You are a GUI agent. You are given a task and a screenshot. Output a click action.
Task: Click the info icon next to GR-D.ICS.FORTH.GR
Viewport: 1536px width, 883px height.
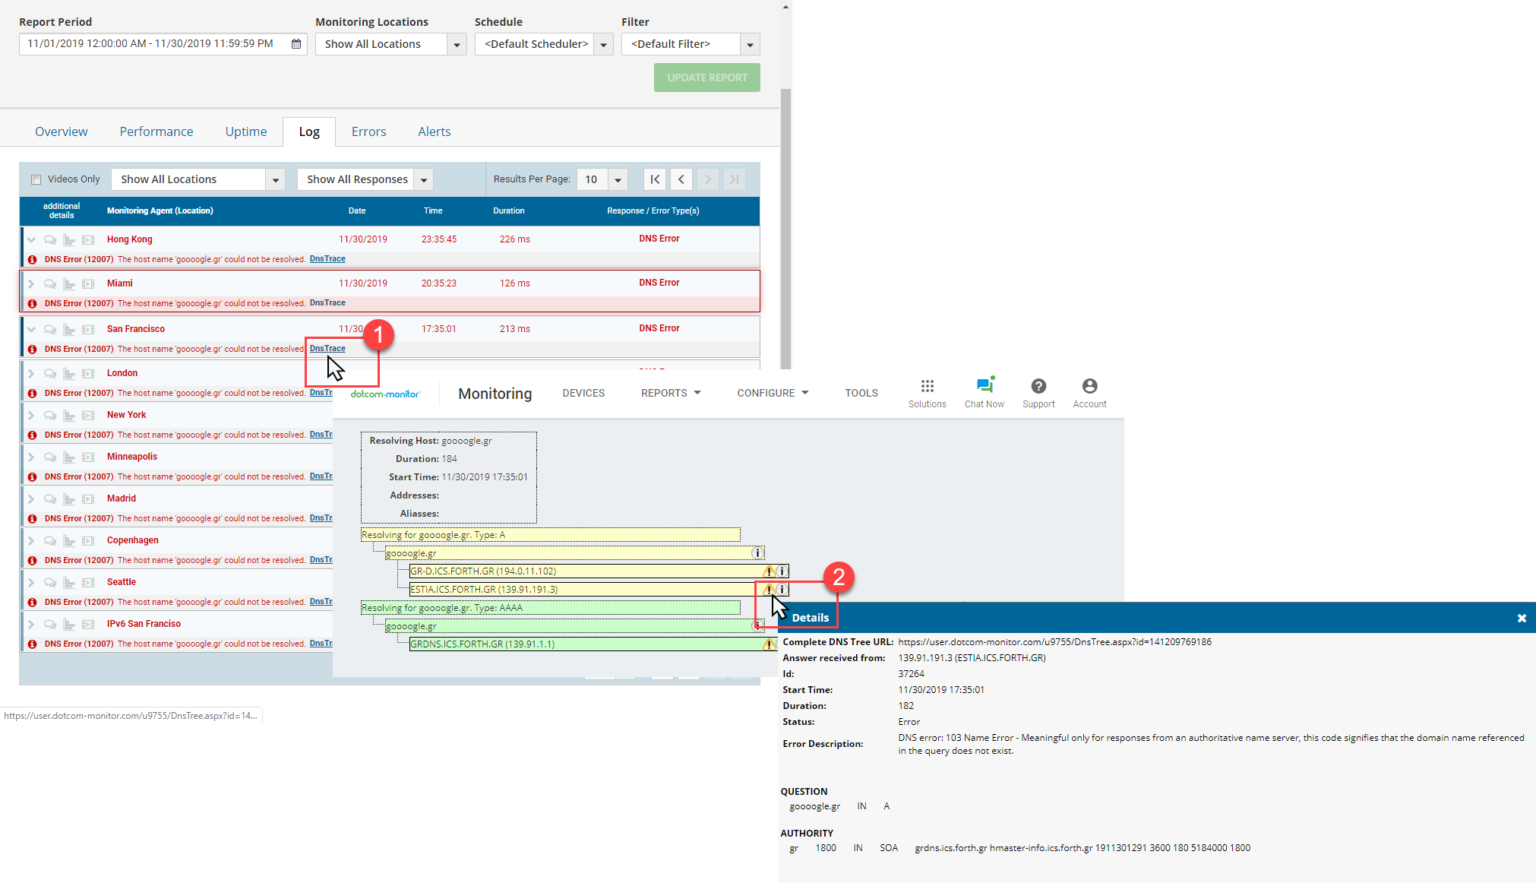point(782,570)
